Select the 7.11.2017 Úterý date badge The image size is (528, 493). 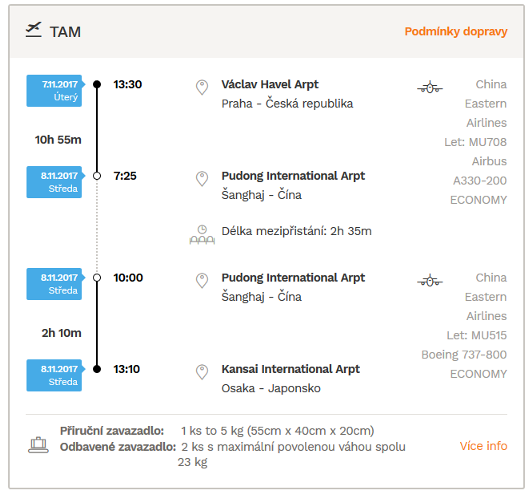[x=55, y=91]
